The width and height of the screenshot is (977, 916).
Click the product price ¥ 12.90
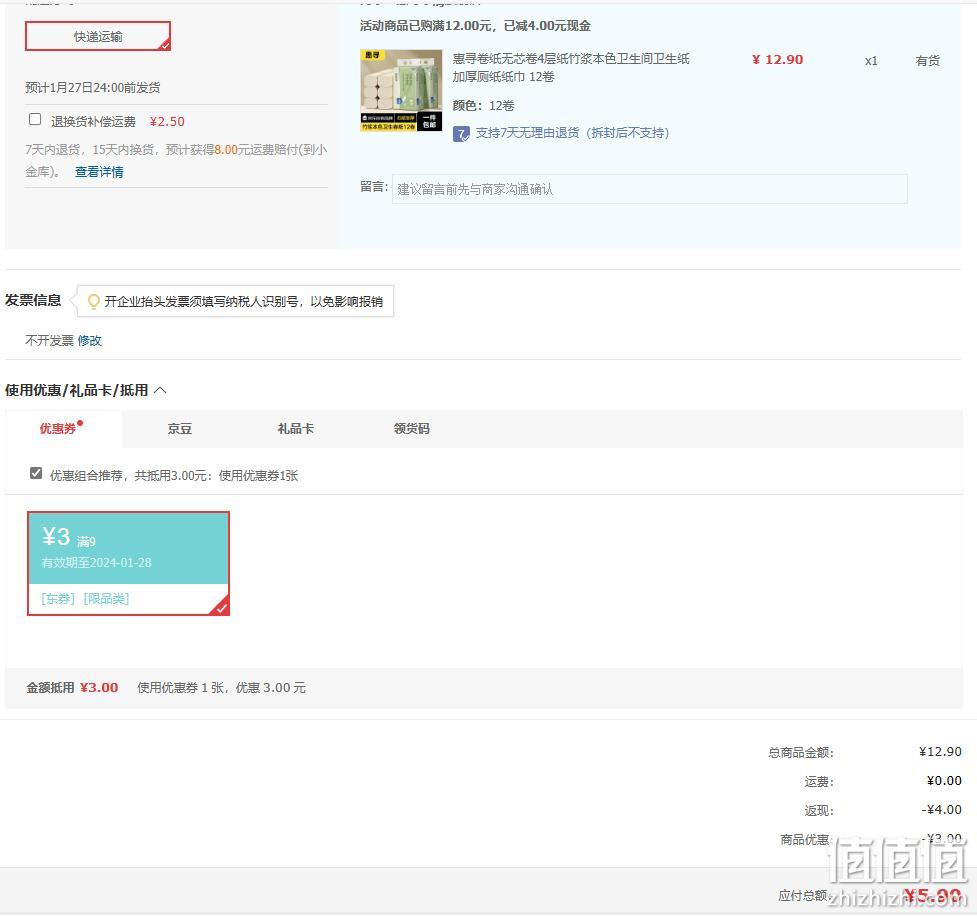click(x=778, y=60)
